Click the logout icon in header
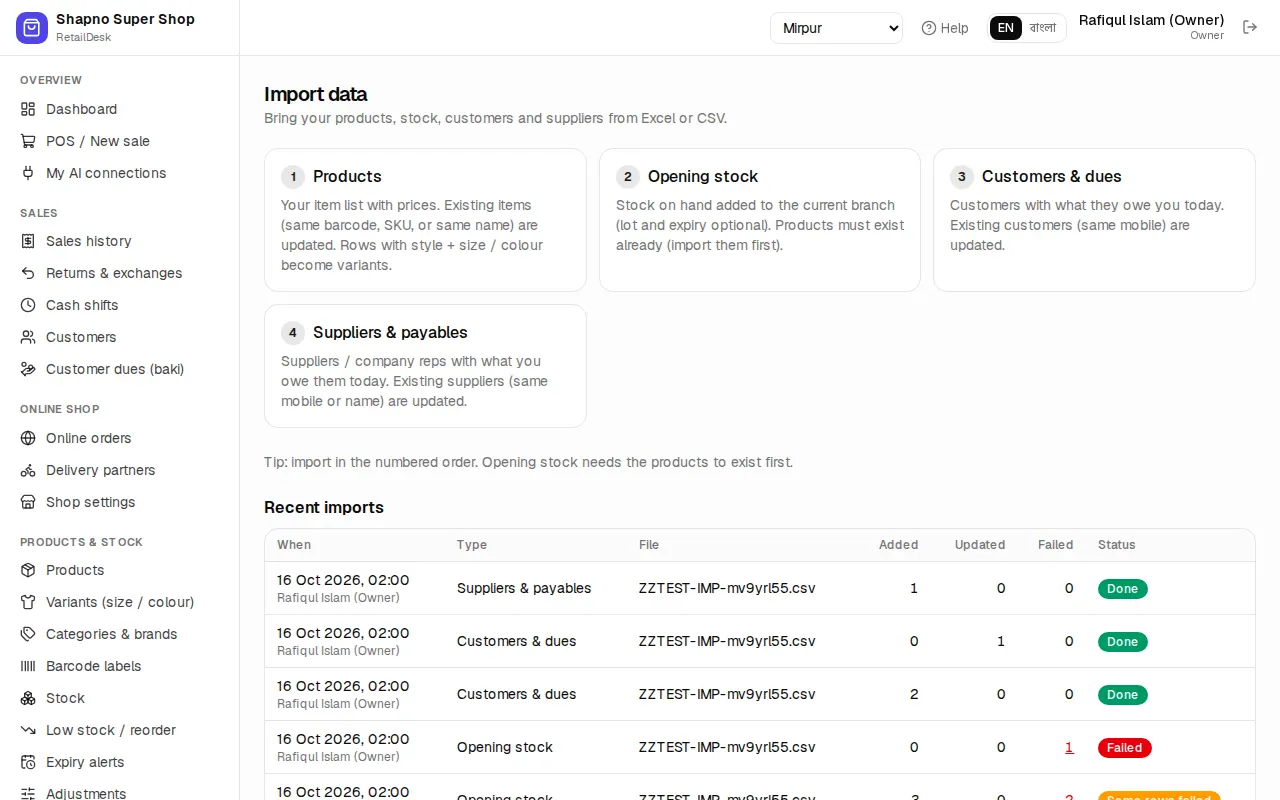Screen dimensions: 1280x800 [1250, 27]
